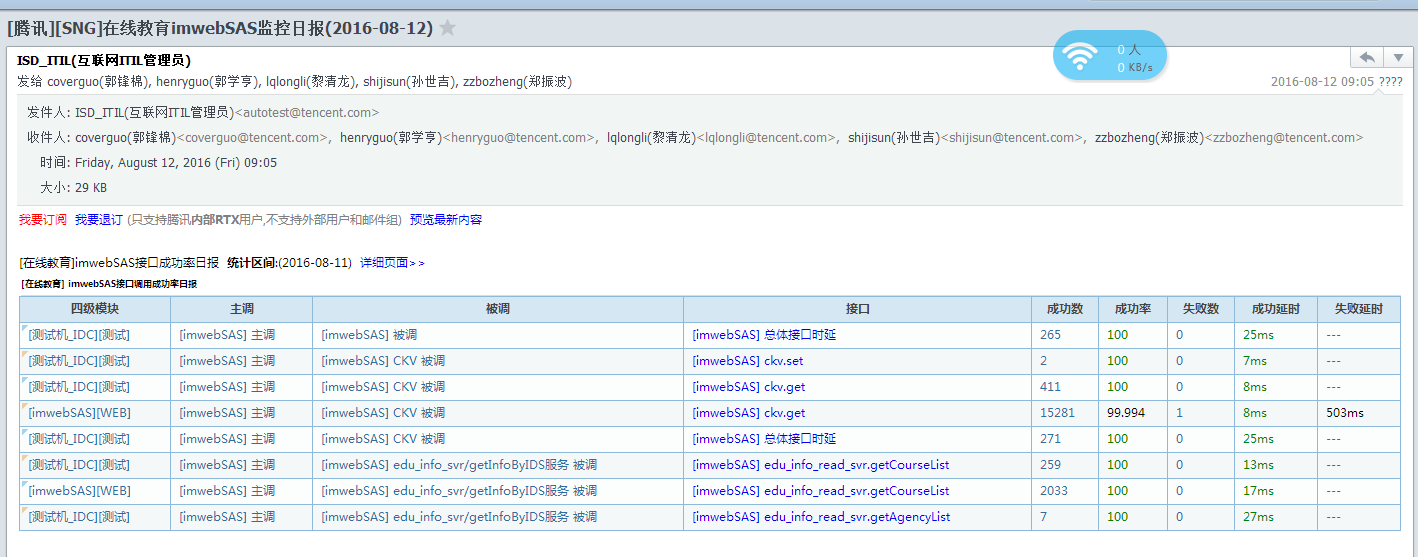Open the 详细页面>> link

pos(393,263)
